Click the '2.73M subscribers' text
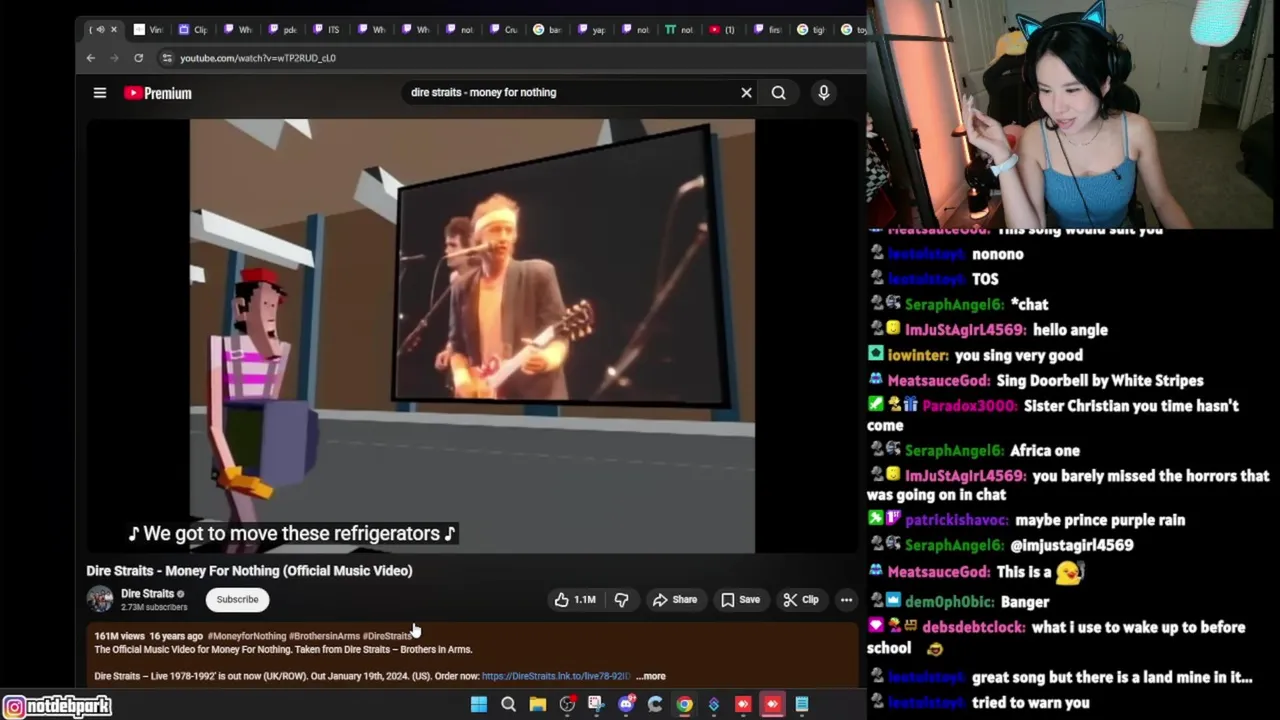Screen dimensions: 1280x720 154,607
